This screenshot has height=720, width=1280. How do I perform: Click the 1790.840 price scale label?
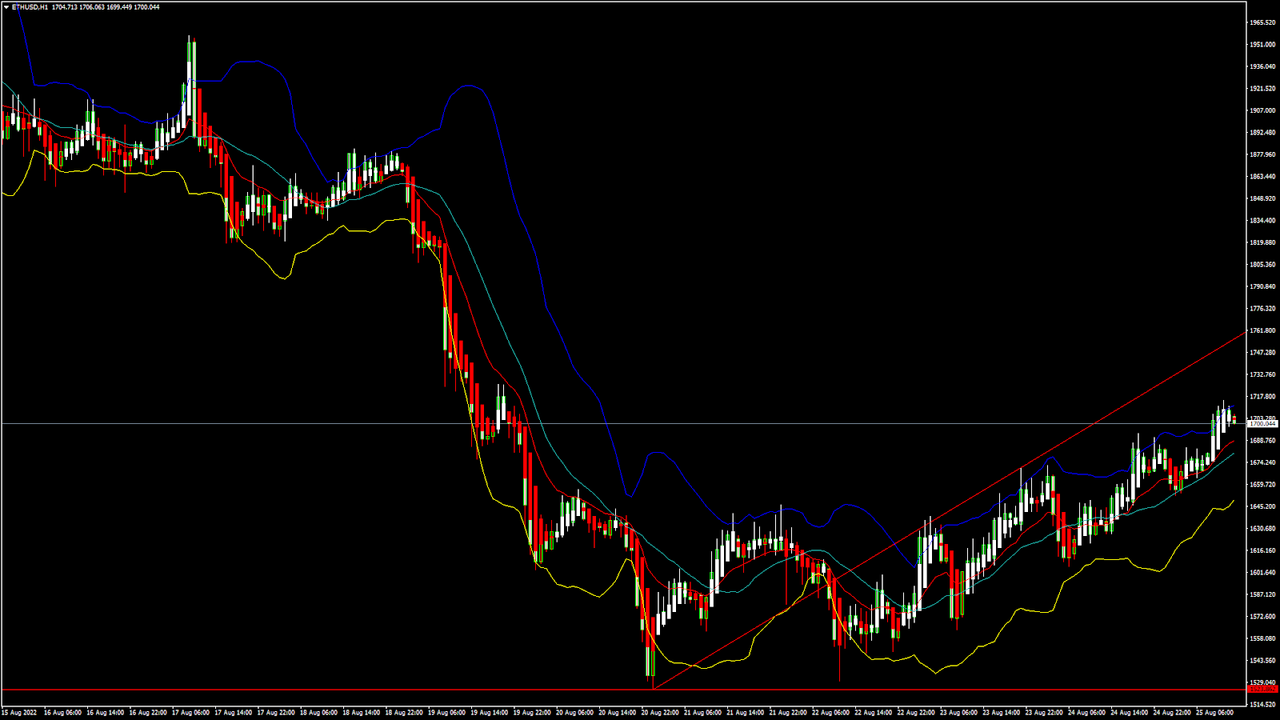point(1263,286)
